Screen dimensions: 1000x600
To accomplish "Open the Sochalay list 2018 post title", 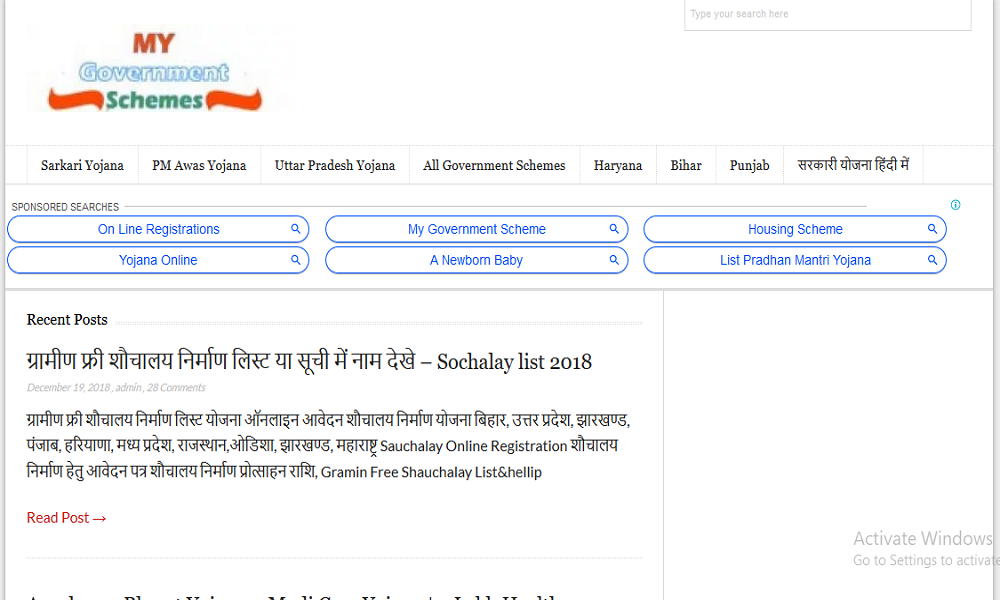I will [309, 361].
